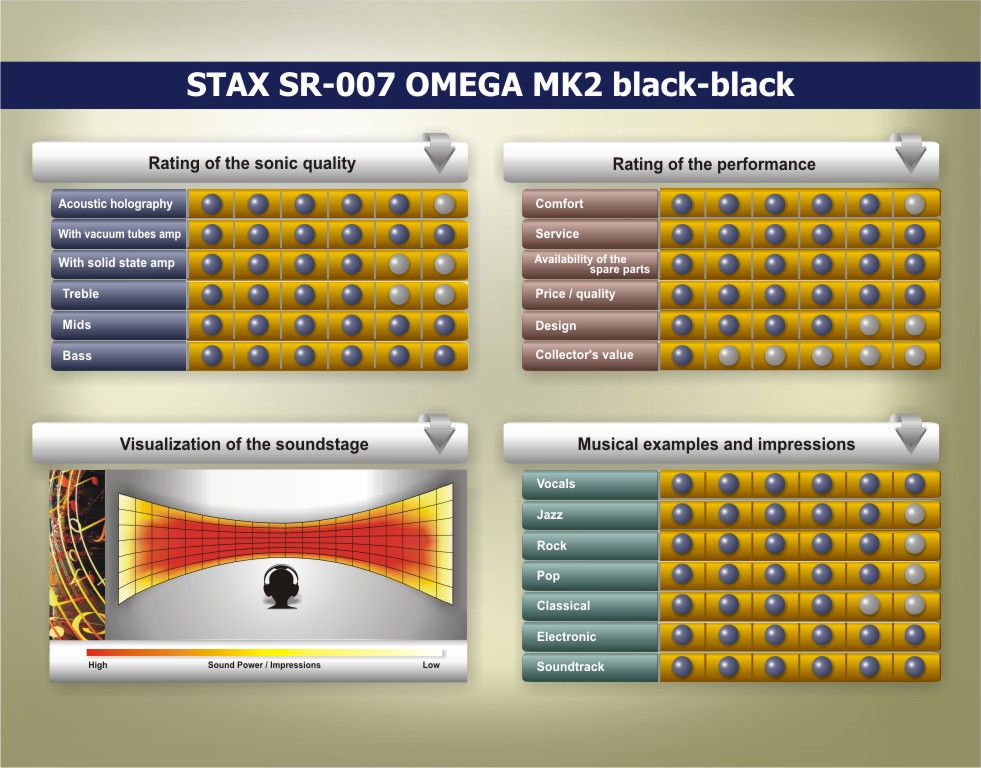The image size is (981, 768).
Task: Click the fourth blue dot in Electronic row
Action: click(821, 635)
